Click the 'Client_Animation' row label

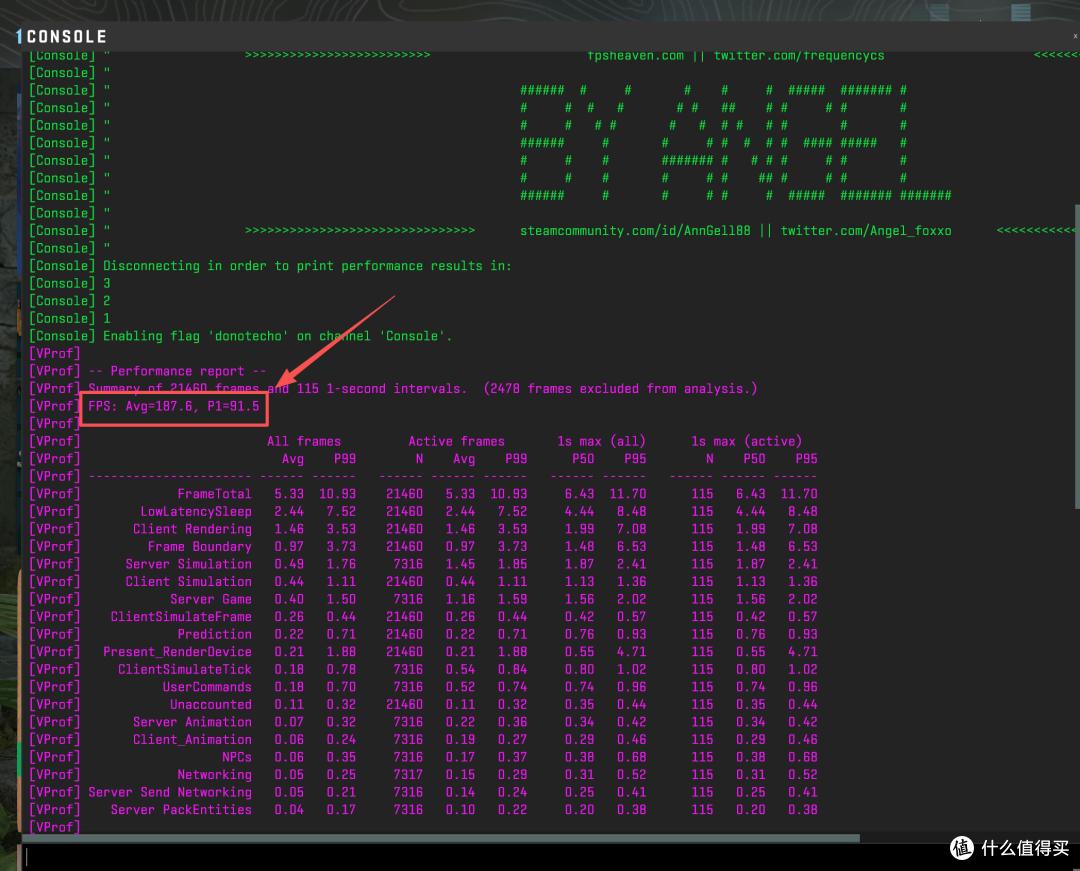(192, 739)
